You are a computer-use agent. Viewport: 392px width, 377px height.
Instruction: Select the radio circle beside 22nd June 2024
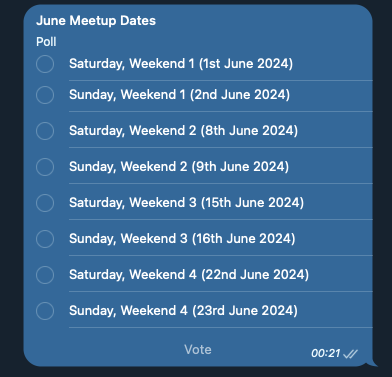click(x=45, y=275)
